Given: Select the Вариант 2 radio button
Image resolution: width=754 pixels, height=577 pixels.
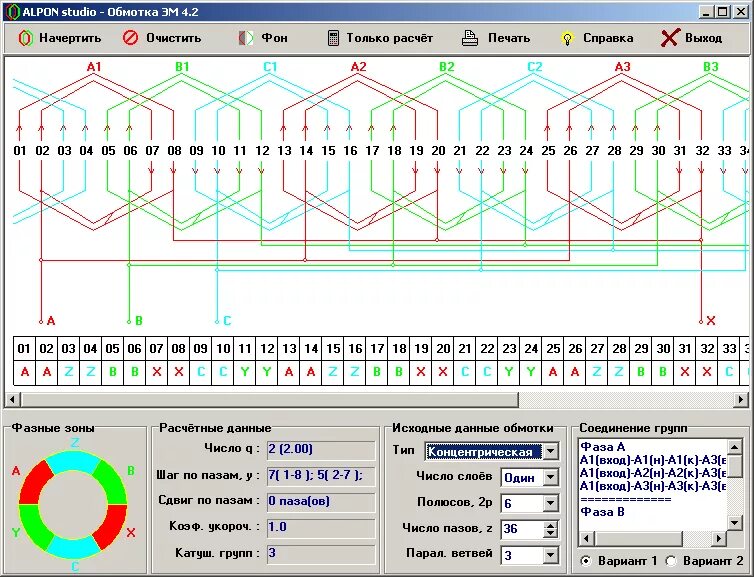Looking at the screenshot, I should pos(671,561).
